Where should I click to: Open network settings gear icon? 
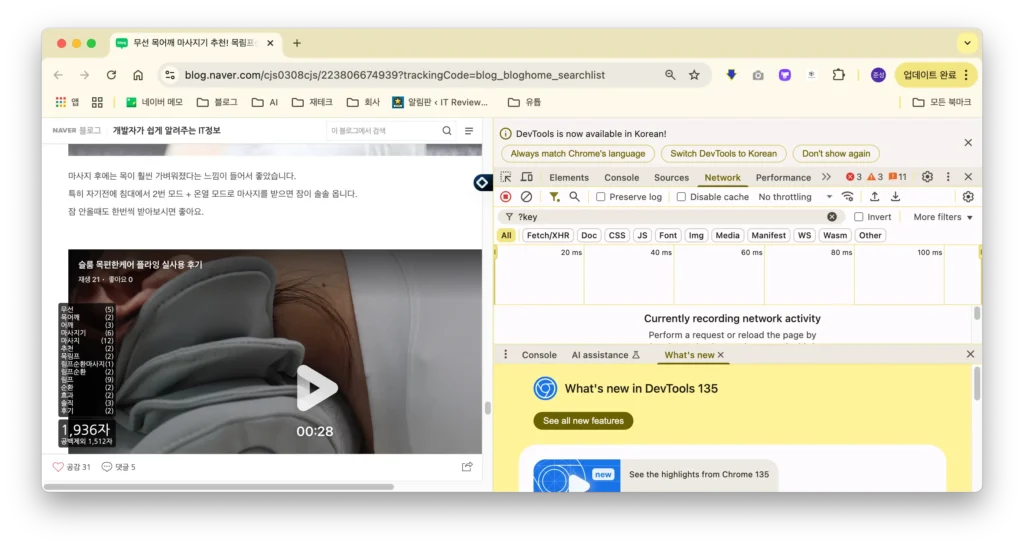(968, 196)
